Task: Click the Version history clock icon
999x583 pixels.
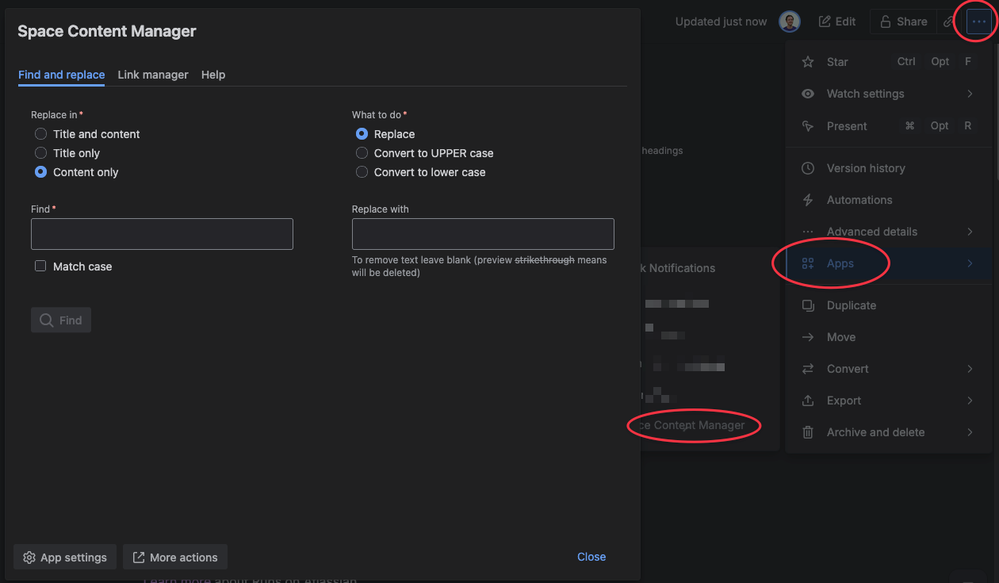Action: [x=808, y=168]
